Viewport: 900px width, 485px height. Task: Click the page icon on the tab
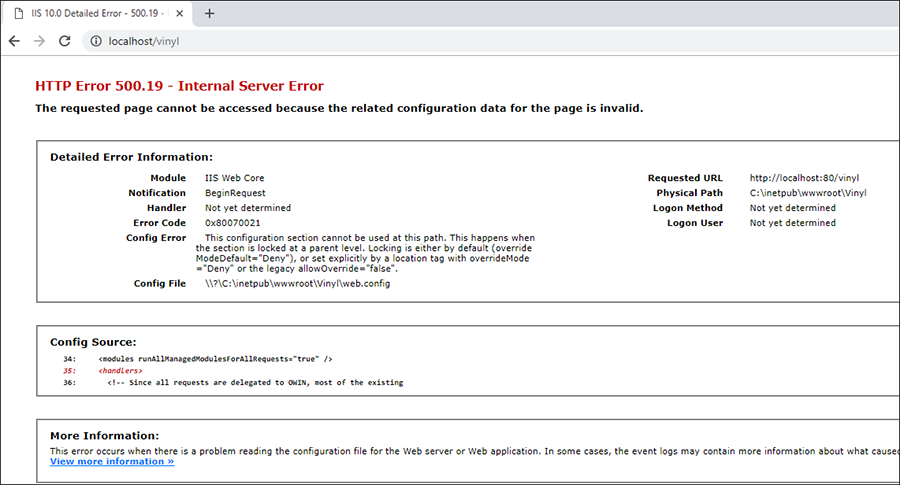(19, 13)
